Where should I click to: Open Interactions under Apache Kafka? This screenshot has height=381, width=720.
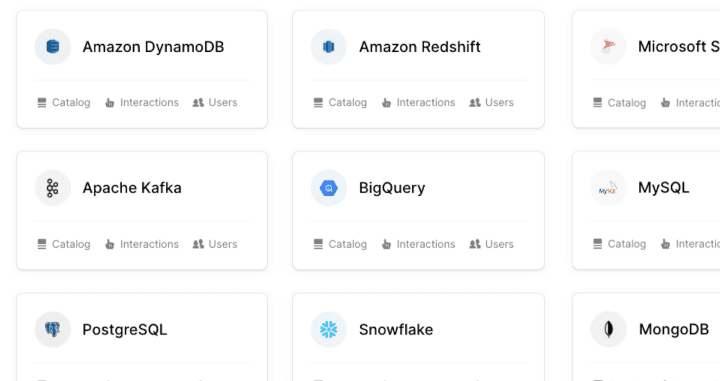(142, 244)
